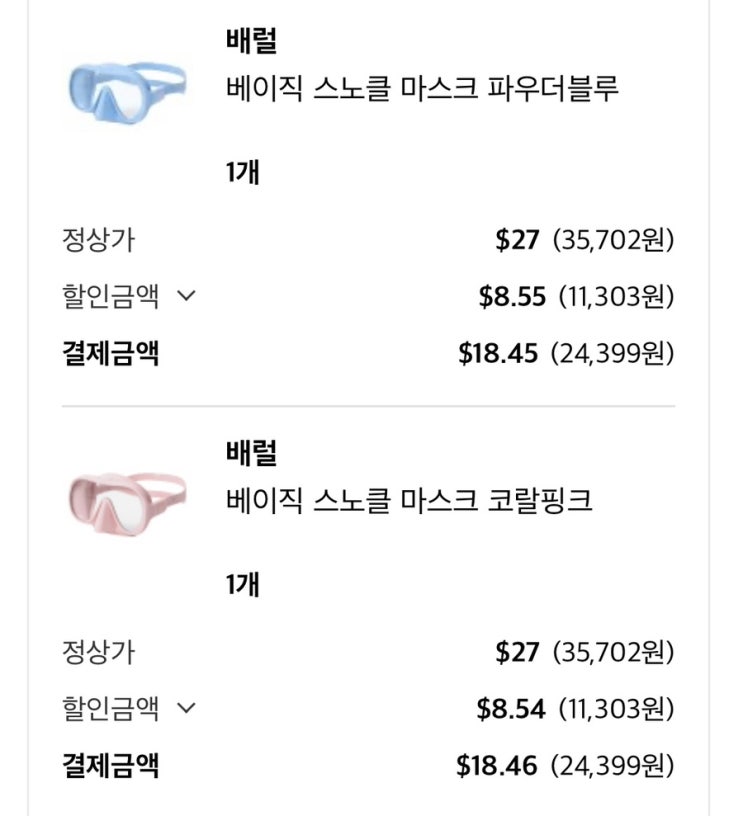
Task: Click the second 배럴 brand name
Action: [252, 453]
